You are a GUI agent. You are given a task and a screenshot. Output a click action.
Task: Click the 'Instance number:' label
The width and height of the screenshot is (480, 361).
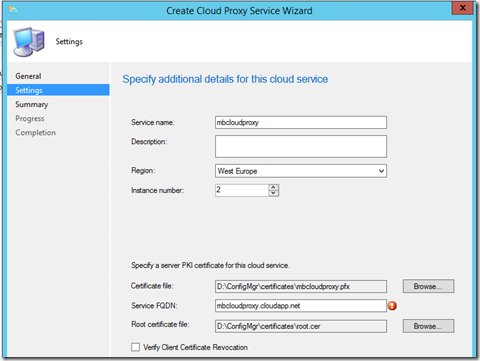157,190
